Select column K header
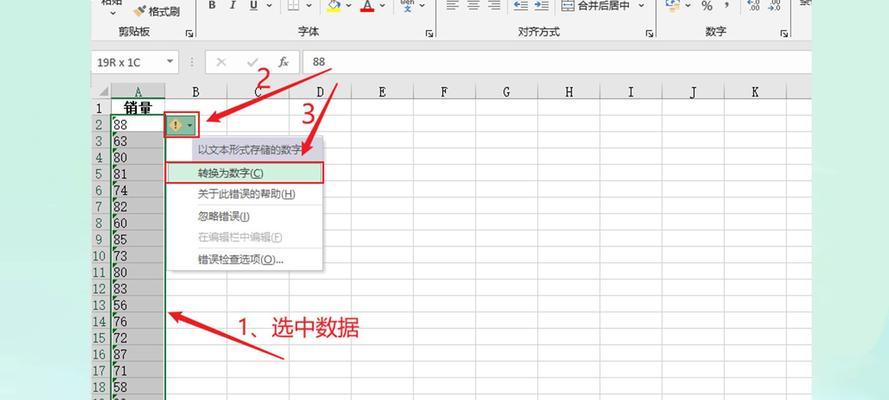Screen dimensions: 889x400 coord(755,91)
